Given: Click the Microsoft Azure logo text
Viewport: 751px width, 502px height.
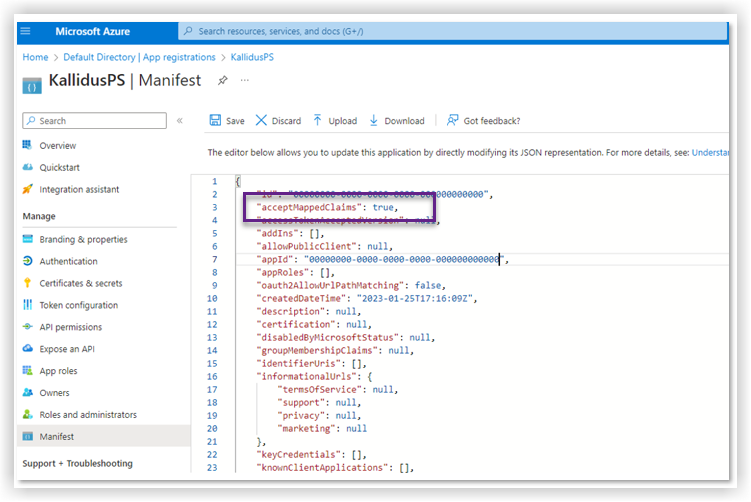Looking at the screenshot, I should (92, 32).
